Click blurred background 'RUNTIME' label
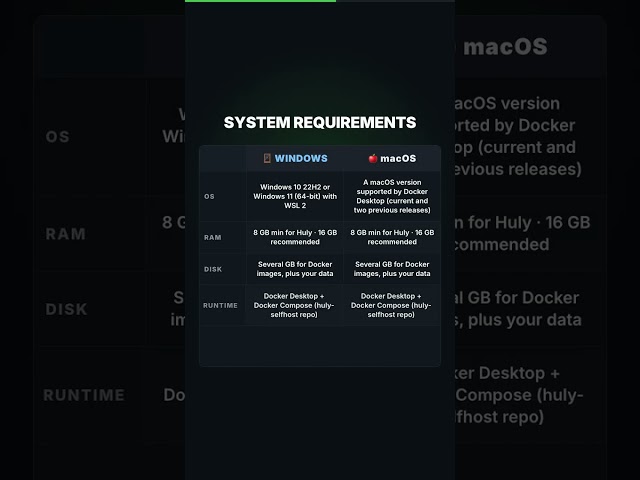Image resolution: width=640 pixels, height=480 pixels. tap(84, 395)
